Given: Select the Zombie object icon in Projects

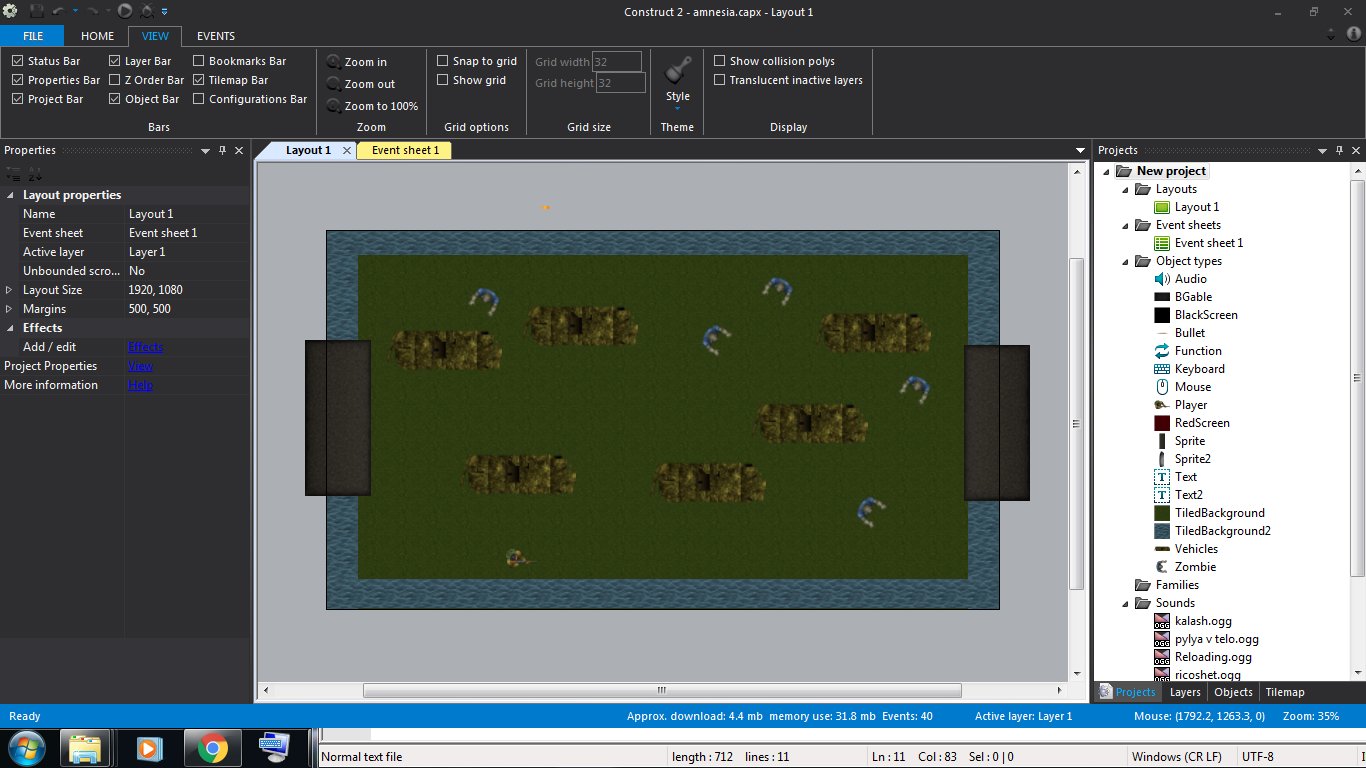Looking at the screenshot, I should tap(1162, 567).
